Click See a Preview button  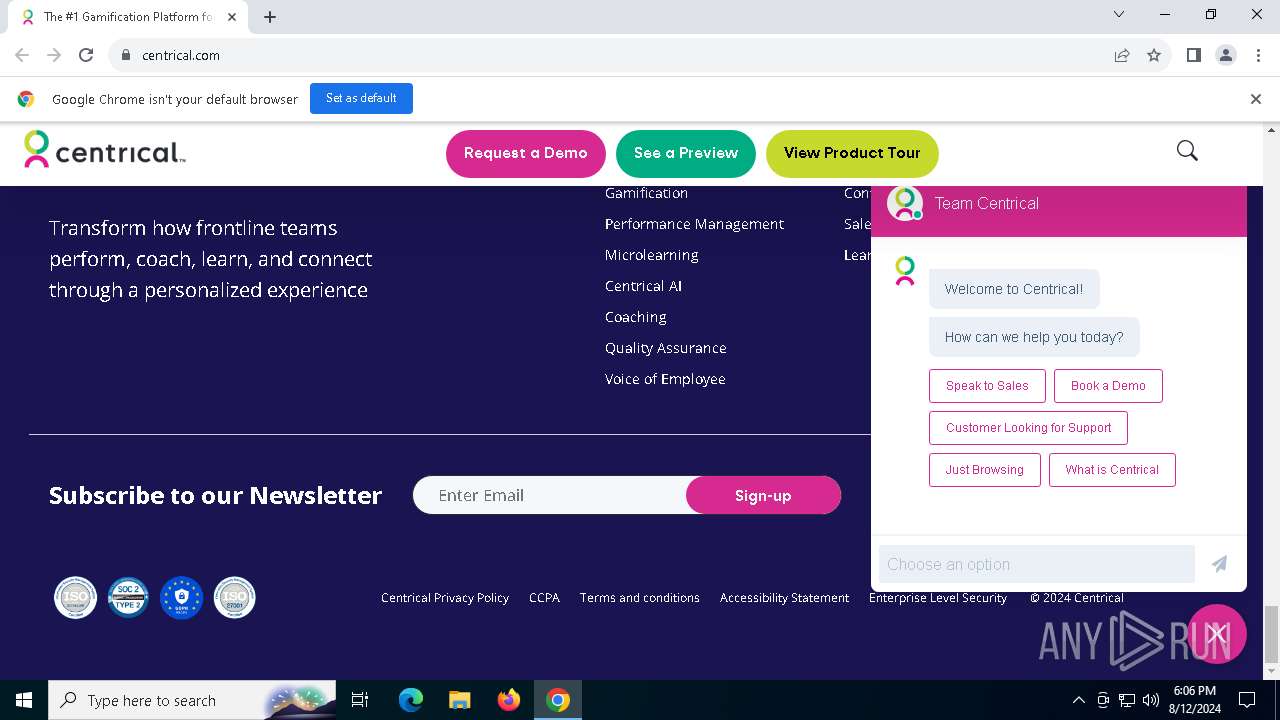tap(686, 153)
